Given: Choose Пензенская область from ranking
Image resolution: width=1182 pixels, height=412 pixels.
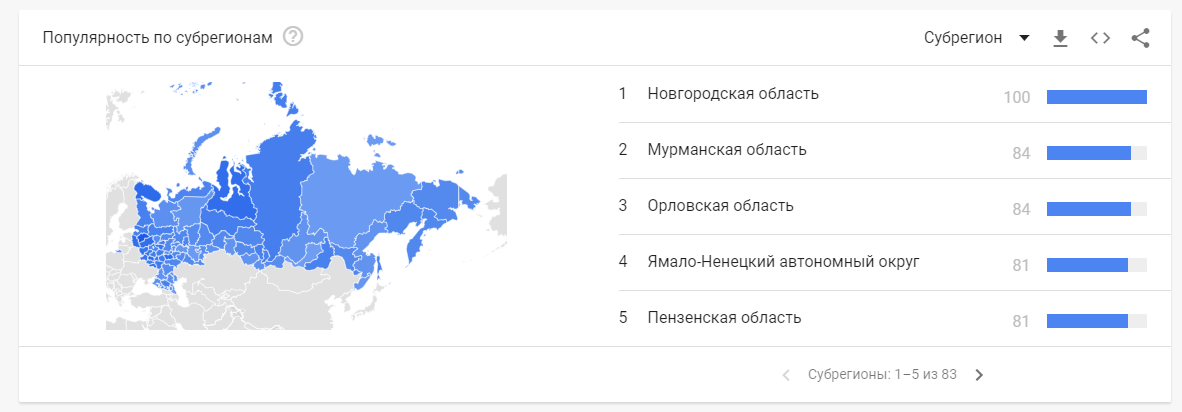Looking at the screenshot, I should (883, 318).
